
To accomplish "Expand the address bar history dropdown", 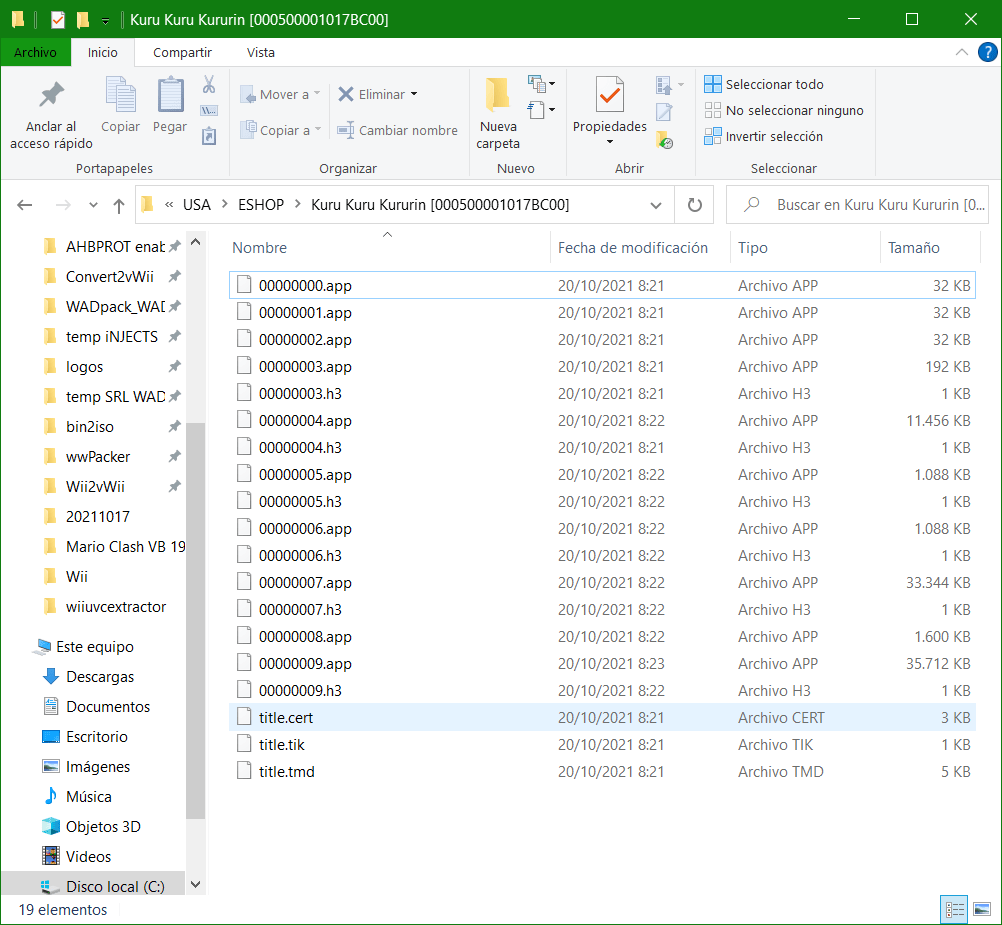I will tap(656, 205).
